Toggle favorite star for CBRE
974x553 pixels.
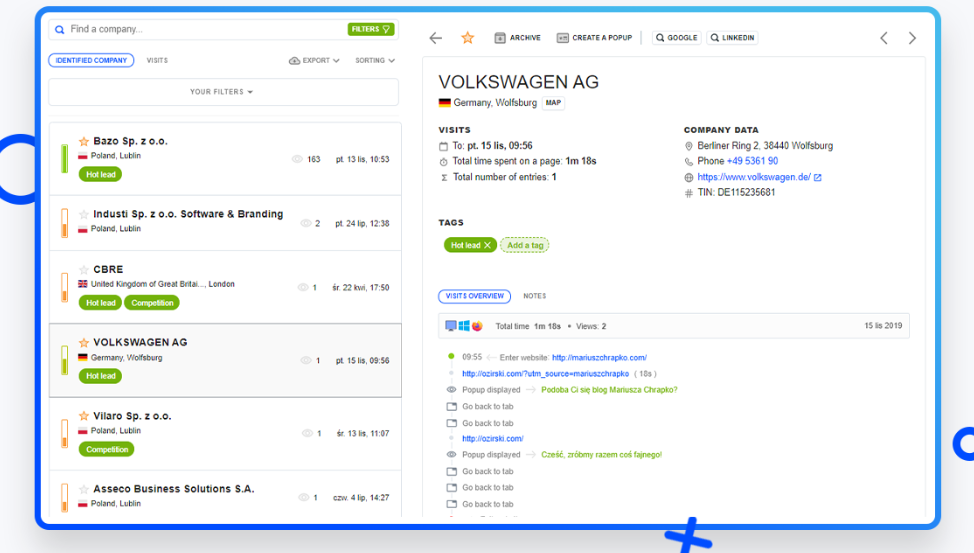(x=84, y=270)
